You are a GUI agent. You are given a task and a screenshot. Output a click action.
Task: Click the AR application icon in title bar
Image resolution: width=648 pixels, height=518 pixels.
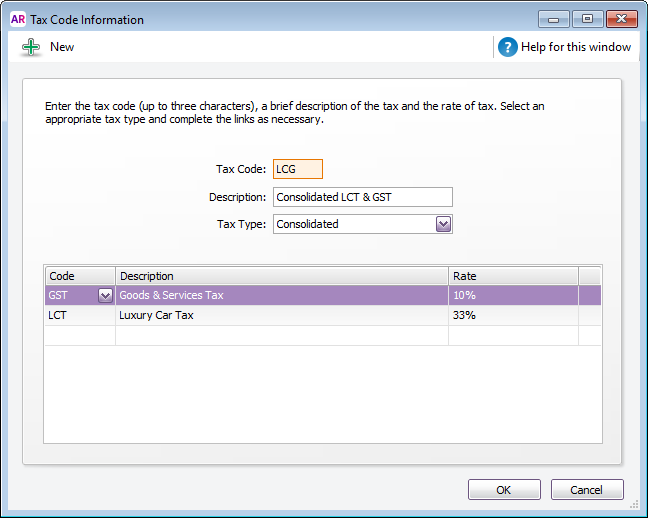tap(17, 19)
